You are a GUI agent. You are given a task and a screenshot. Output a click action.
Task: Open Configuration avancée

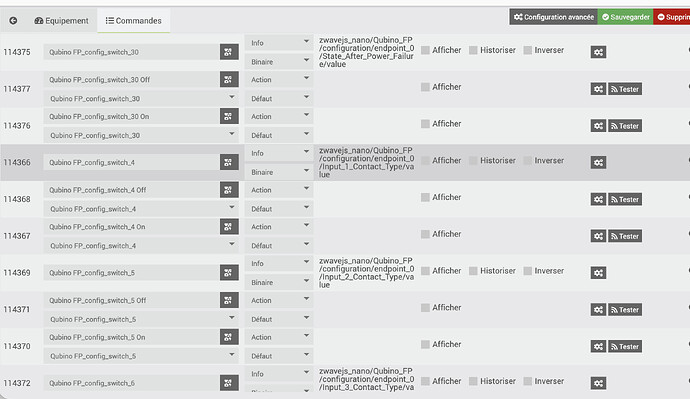point(554,17)
